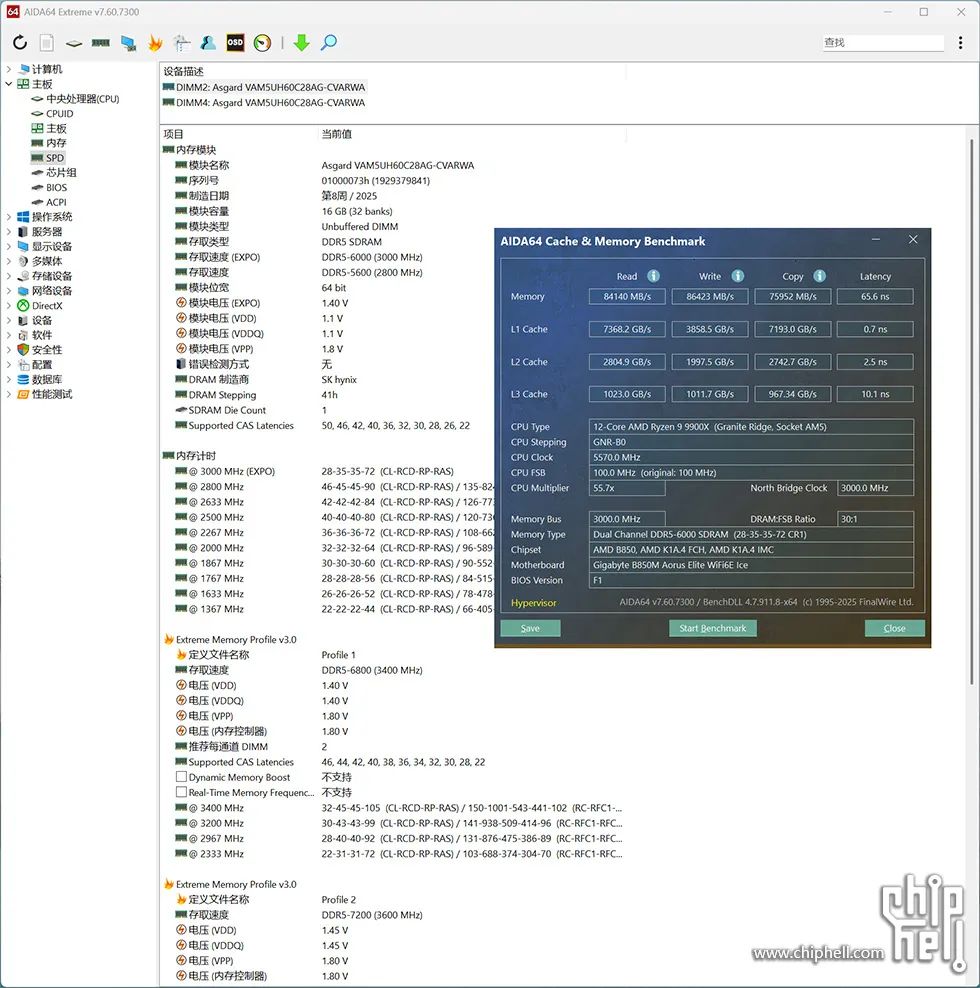Image resolution: width=980 pixels, height=988 pixels.
Task: Click the Start Benchmark button
Action: pos(713,628)
